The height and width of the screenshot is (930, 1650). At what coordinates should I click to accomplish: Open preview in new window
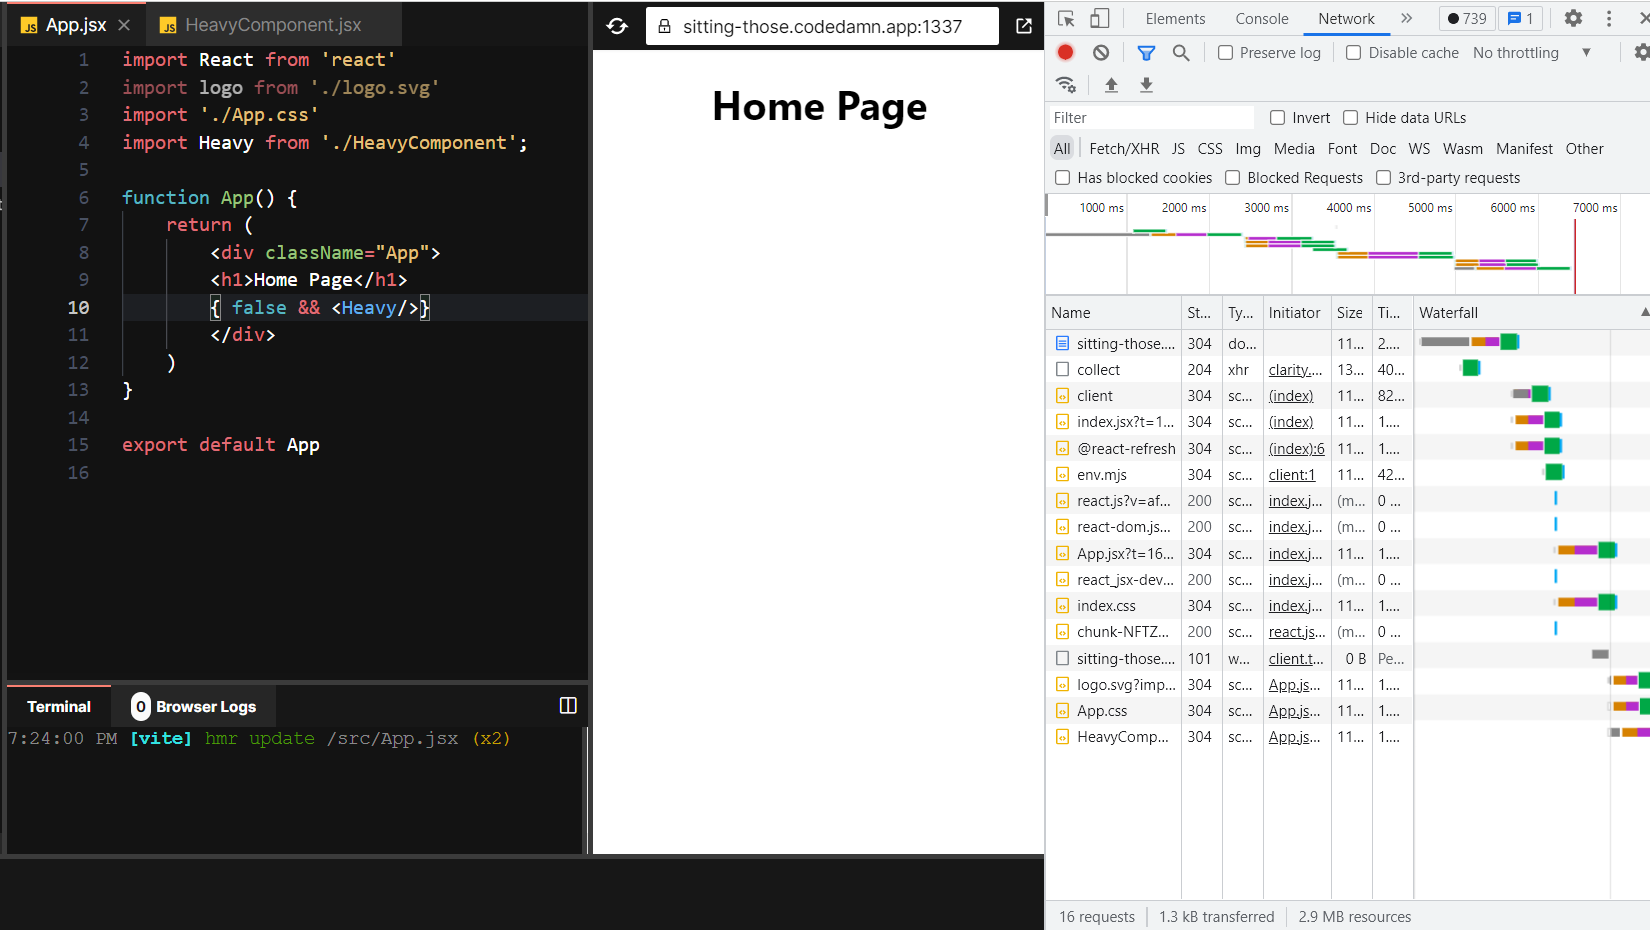1024,26
